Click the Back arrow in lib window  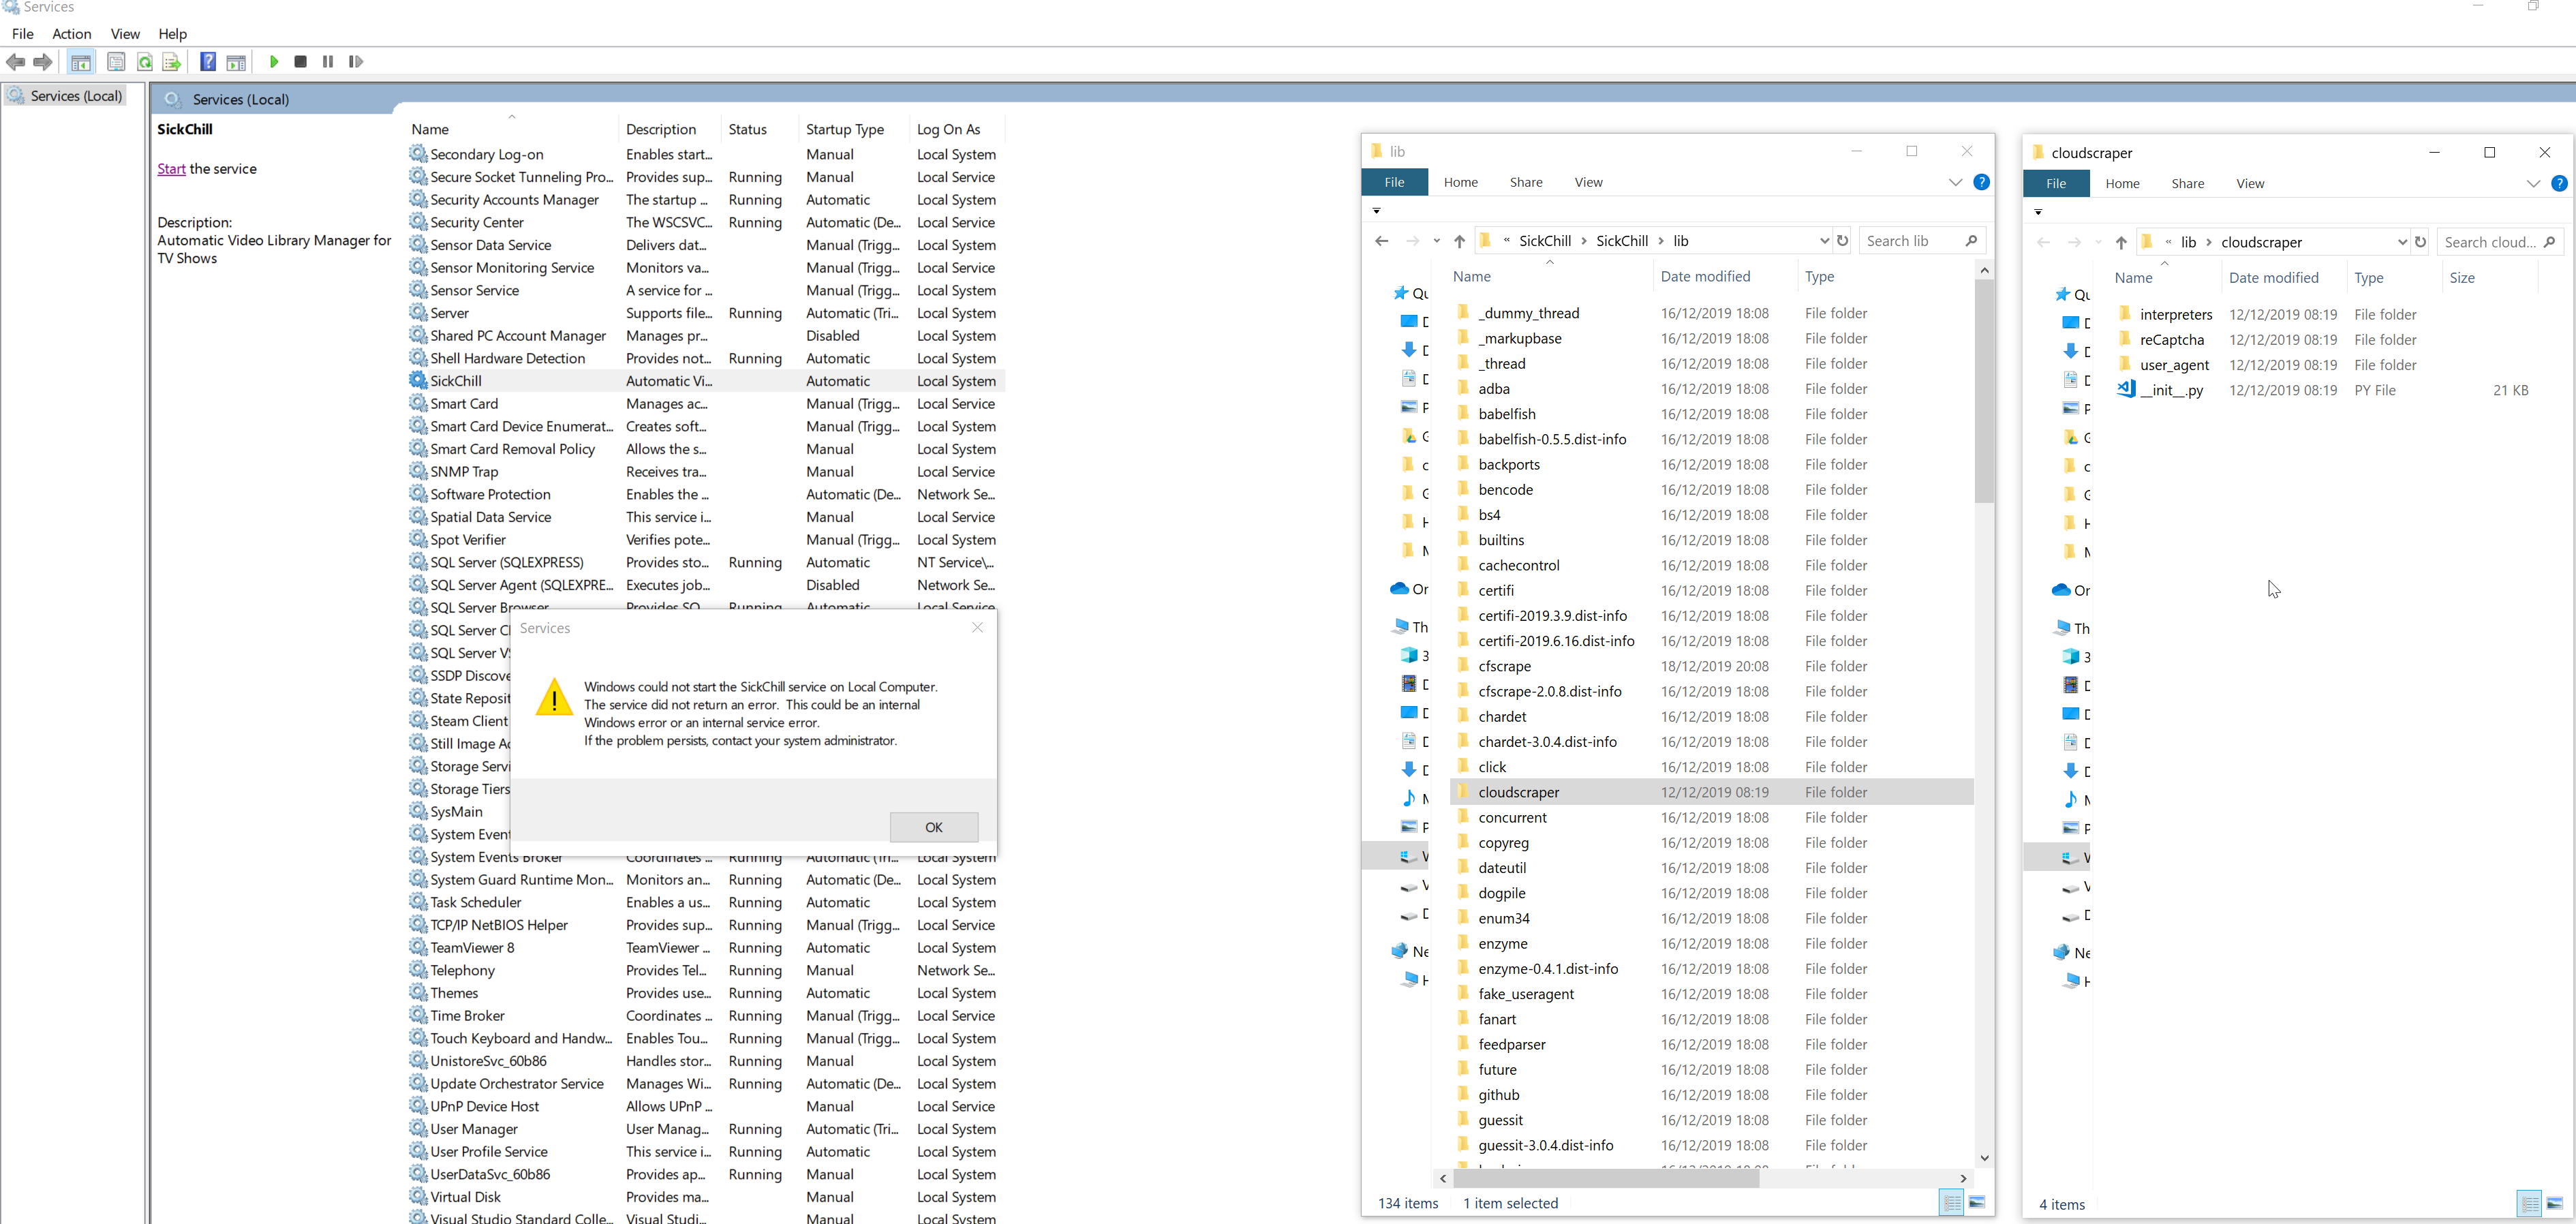tap(1382, 241)
